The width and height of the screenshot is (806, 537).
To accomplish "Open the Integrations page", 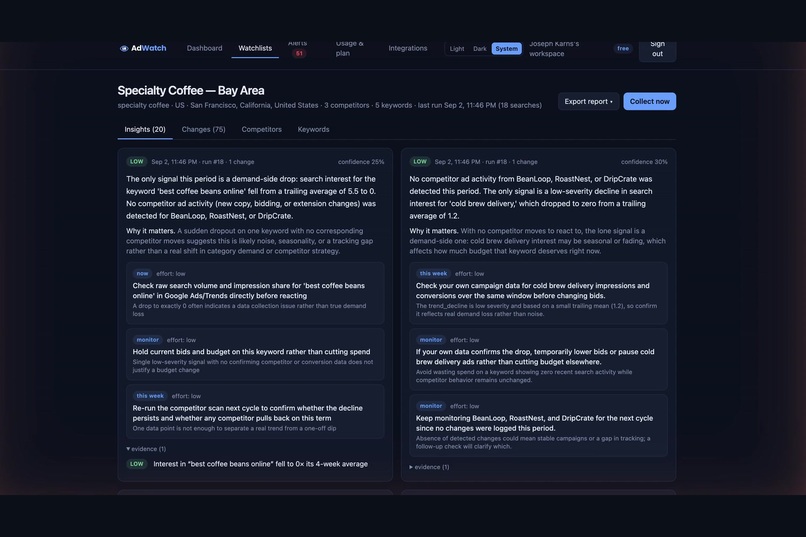I will [408, 48].
